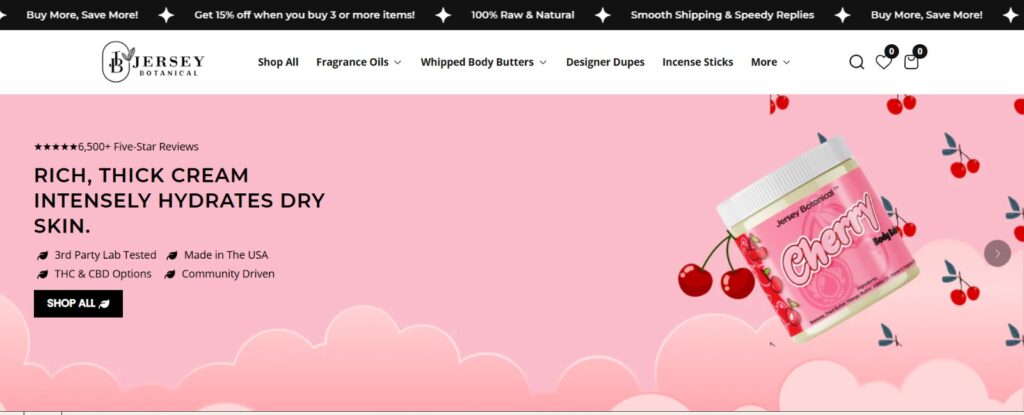Expand the Fragrance Oils chevron
The image size is (1024, 415).
[x=398, y=63]
